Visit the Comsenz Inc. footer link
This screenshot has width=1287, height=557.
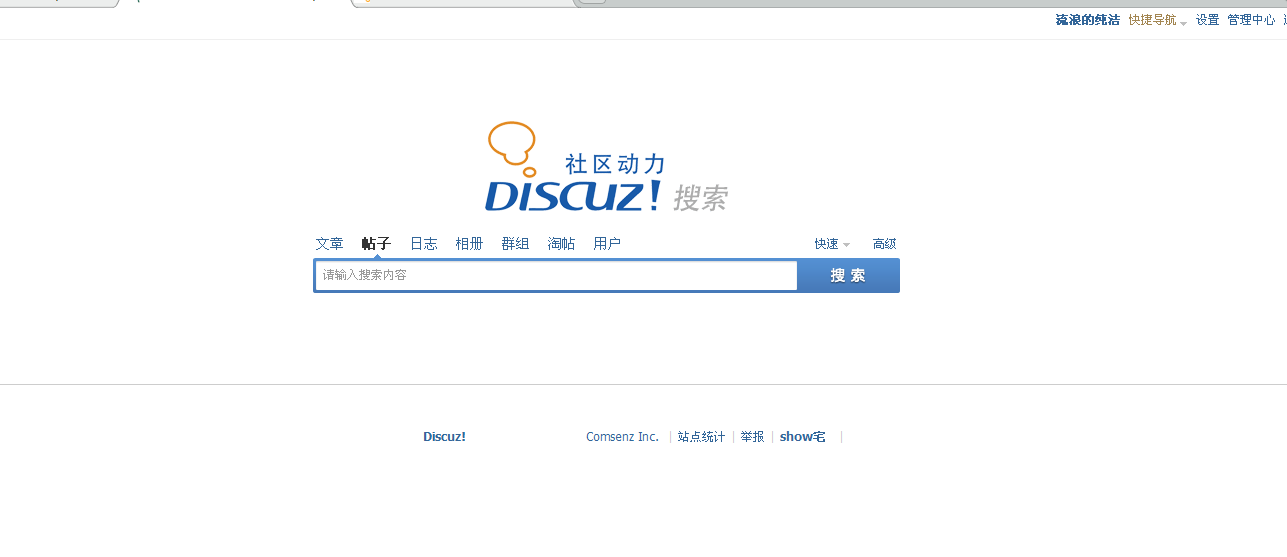coord(623,437)
